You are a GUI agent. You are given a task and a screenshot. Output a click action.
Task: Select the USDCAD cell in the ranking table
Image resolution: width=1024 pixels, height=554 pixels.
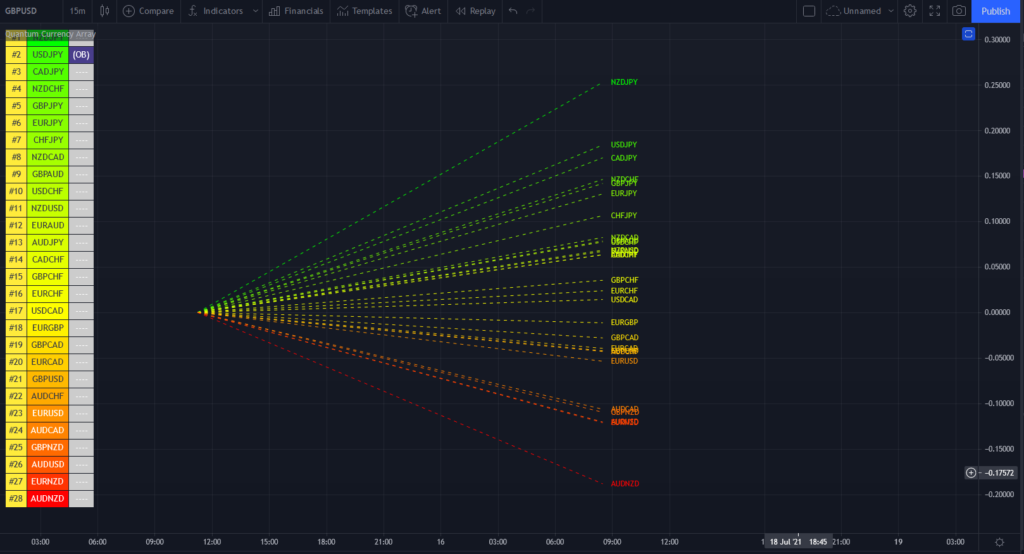coord(48,310)
